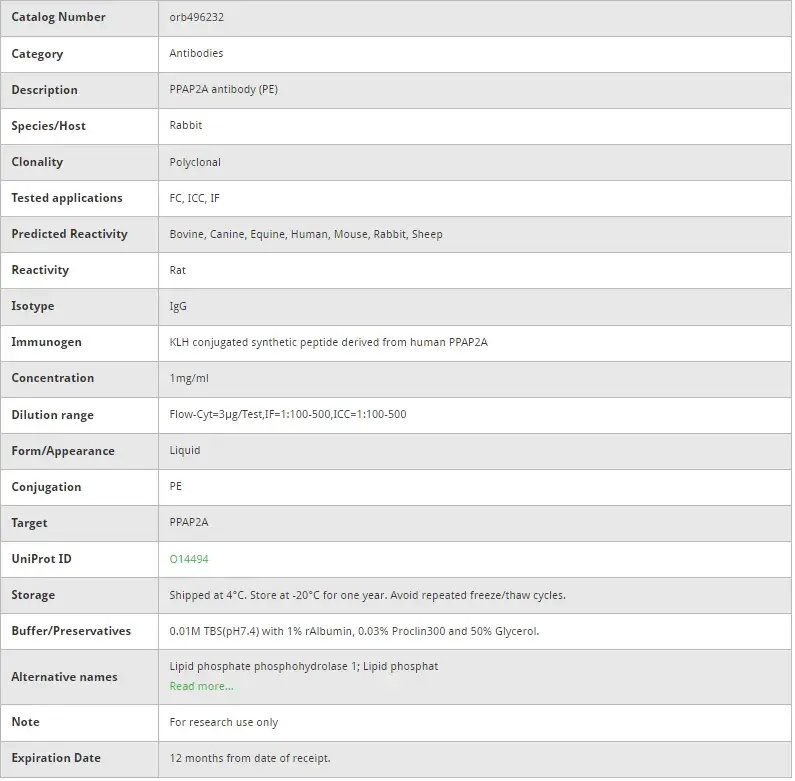
Task: Expand alternative names with Read more
Action: click(x=201, y=686)
